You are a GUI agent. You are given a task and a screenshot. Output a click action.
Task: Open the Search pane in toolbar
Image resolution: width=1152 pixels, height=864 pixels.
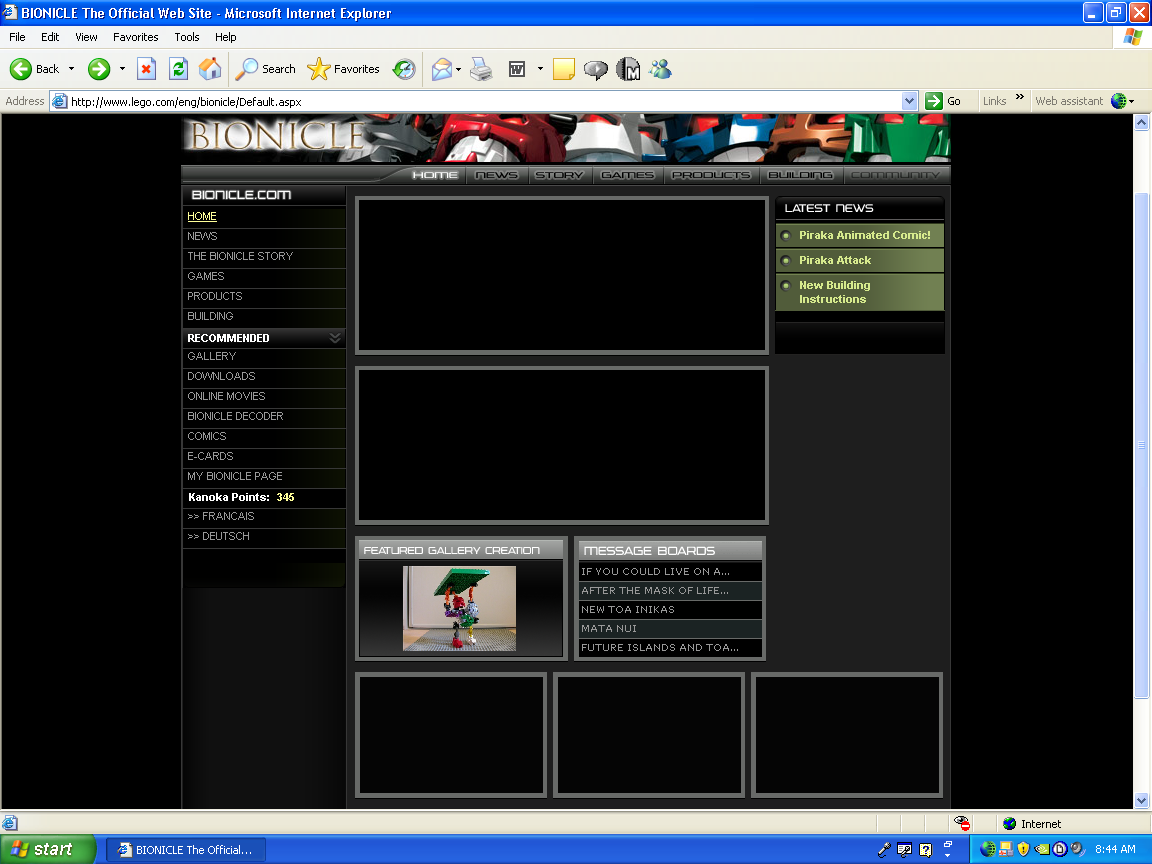tap(265, 69)
